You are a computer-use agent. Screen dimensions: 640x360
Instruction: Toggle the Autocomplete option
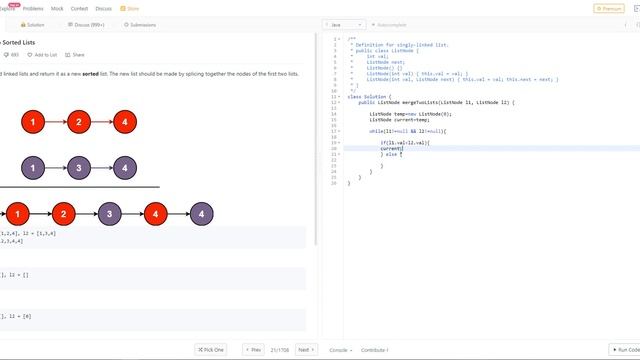(389, 25)
